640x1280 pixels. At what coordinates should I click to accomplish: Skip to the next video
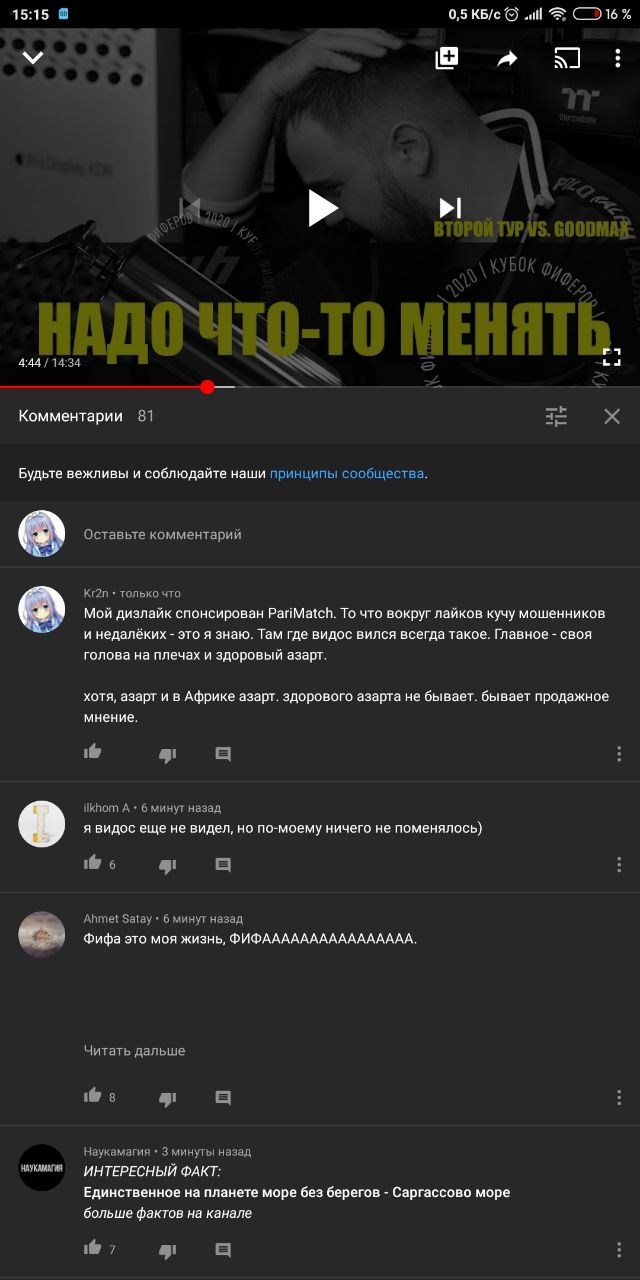click(x=450, y=208)
